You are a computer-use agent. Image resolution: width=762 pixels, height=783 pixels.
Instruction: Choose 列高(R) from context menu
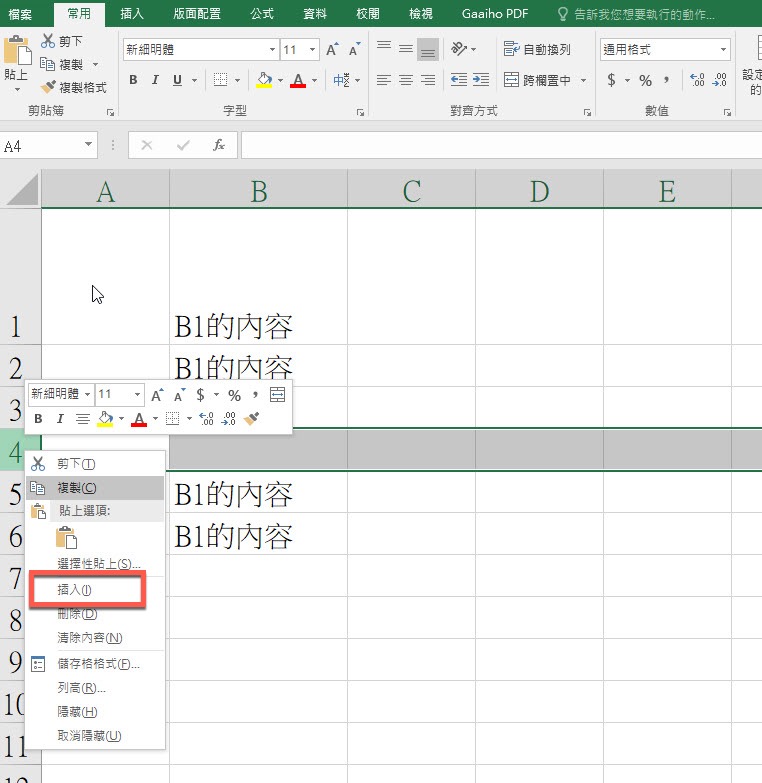tap(95, 688)
